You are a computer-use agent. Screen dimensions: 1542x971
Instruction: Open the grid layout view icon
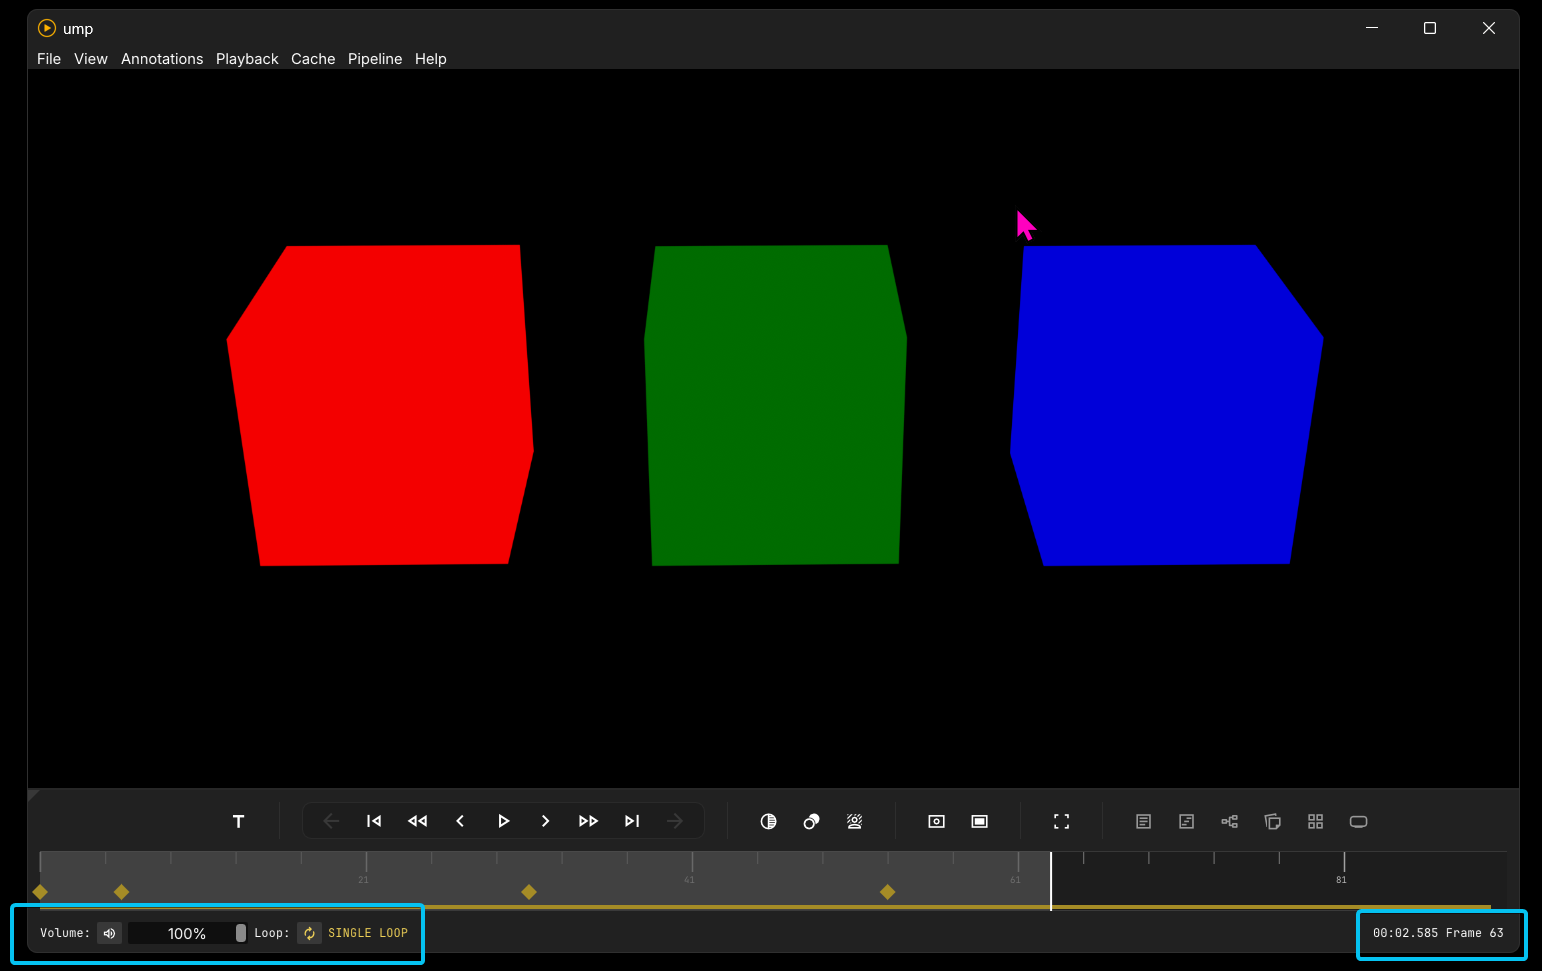1315,821
